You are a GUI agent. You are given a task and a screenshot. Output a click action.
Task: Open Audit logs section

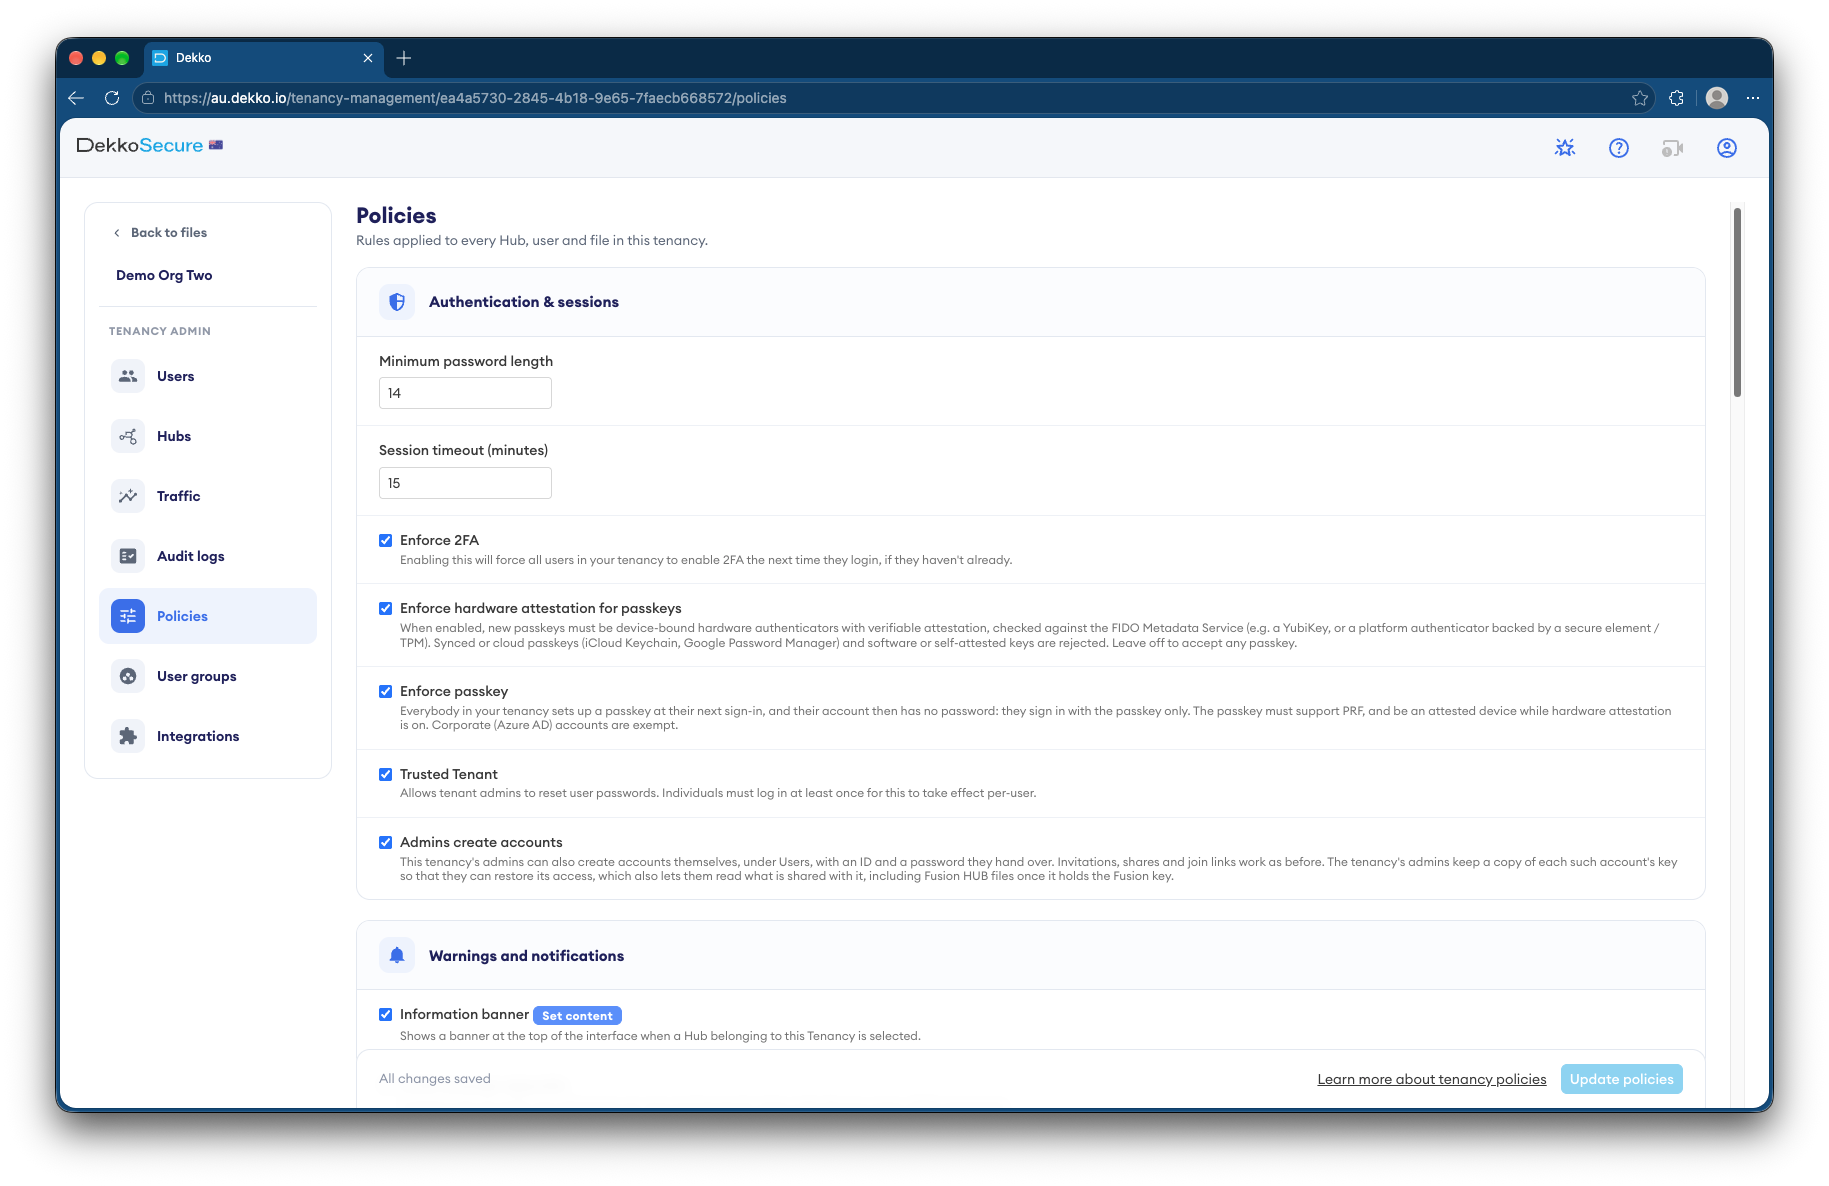tap(208, 556)
